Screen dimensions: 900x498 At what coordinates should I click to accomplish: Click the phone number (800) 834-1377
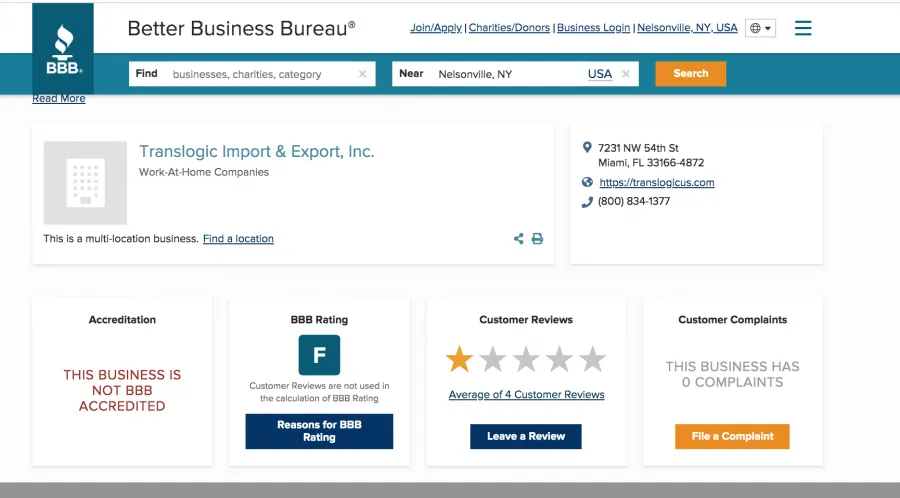point(634,201)
